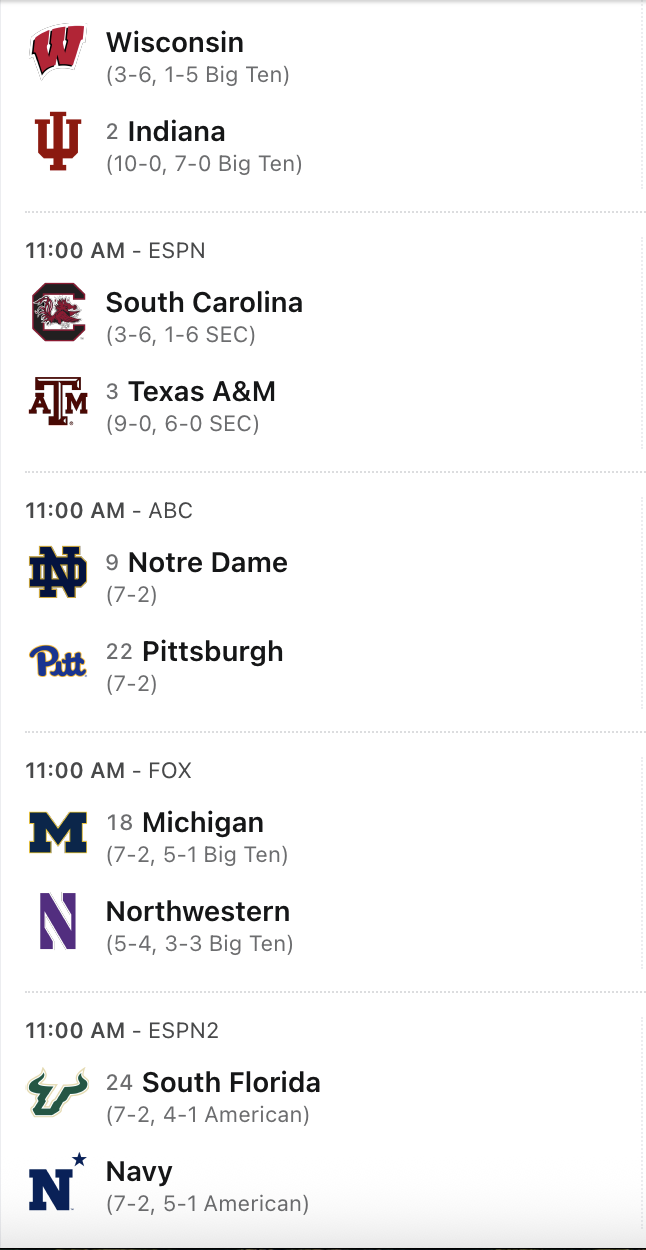The width and height of the screenshot is (646, 1250).
Task: Open the Michigan team link
Action: point(203,823)
